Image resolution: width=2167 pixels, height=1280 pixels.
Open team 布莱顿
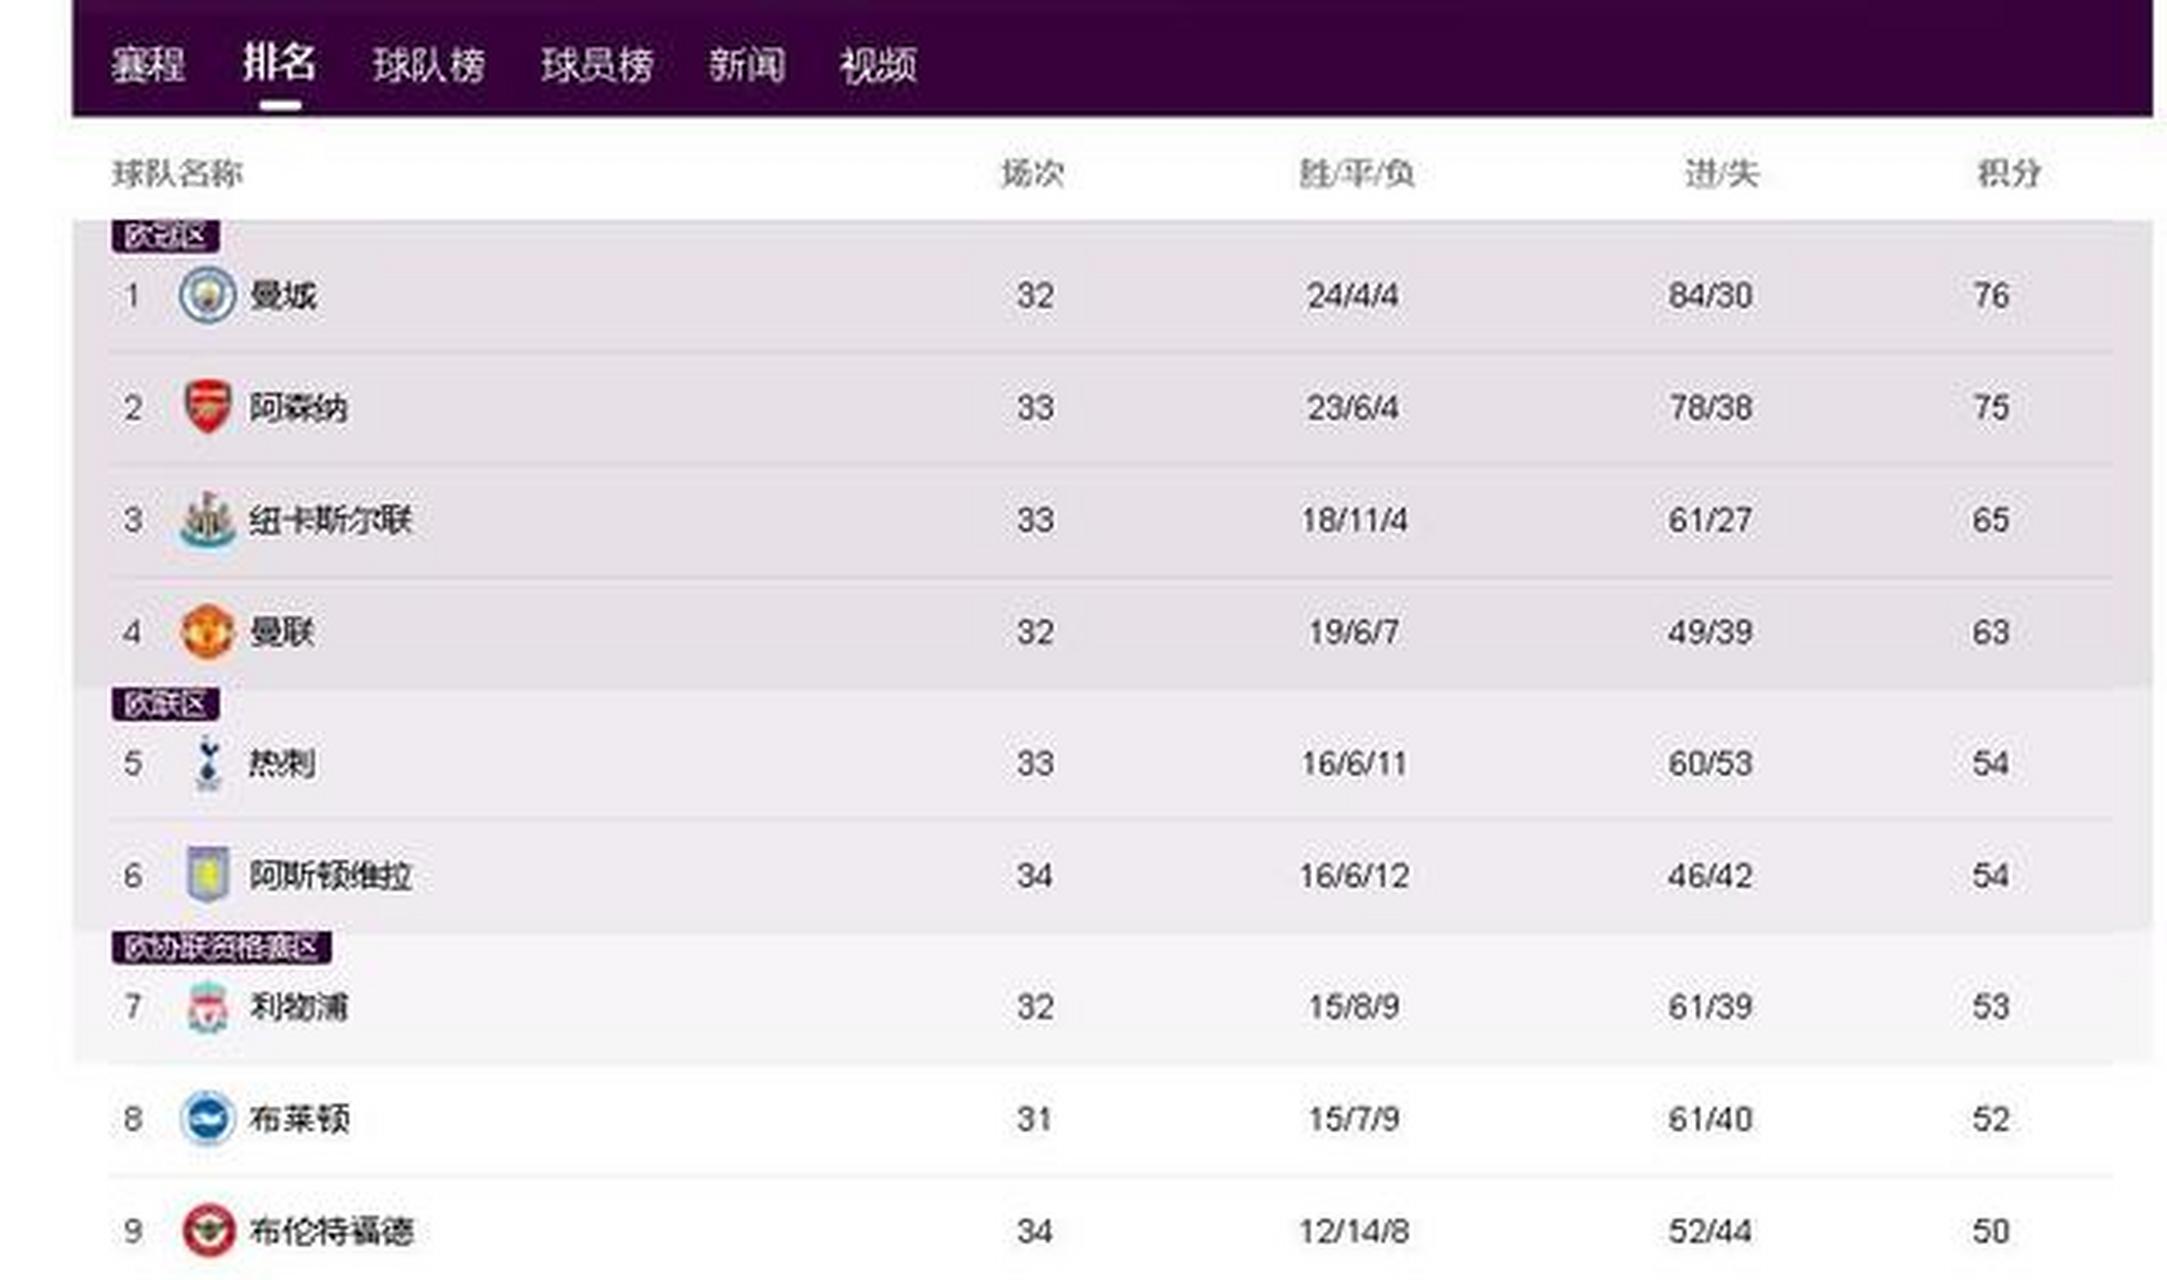tap(299, 1119)
